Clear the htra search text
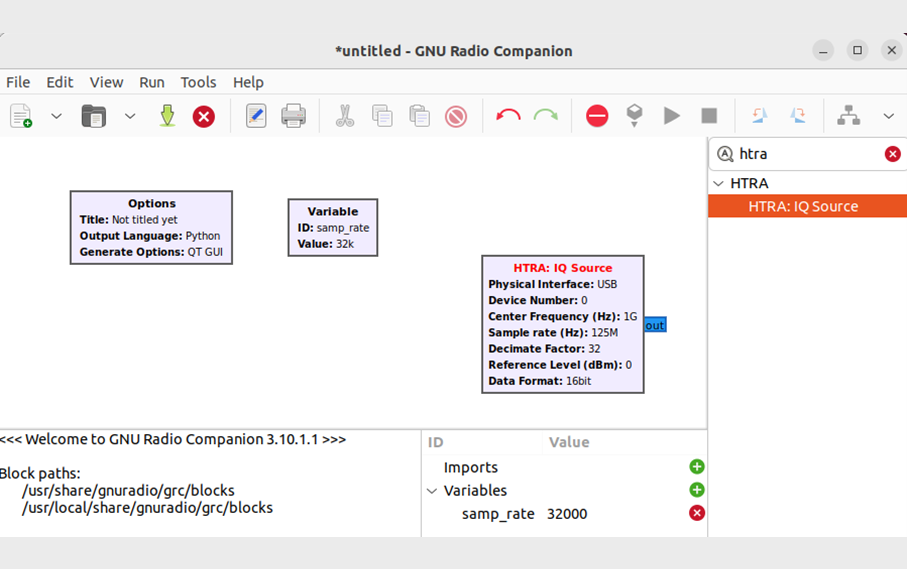 pyautogui.click(x=892, y=154)
